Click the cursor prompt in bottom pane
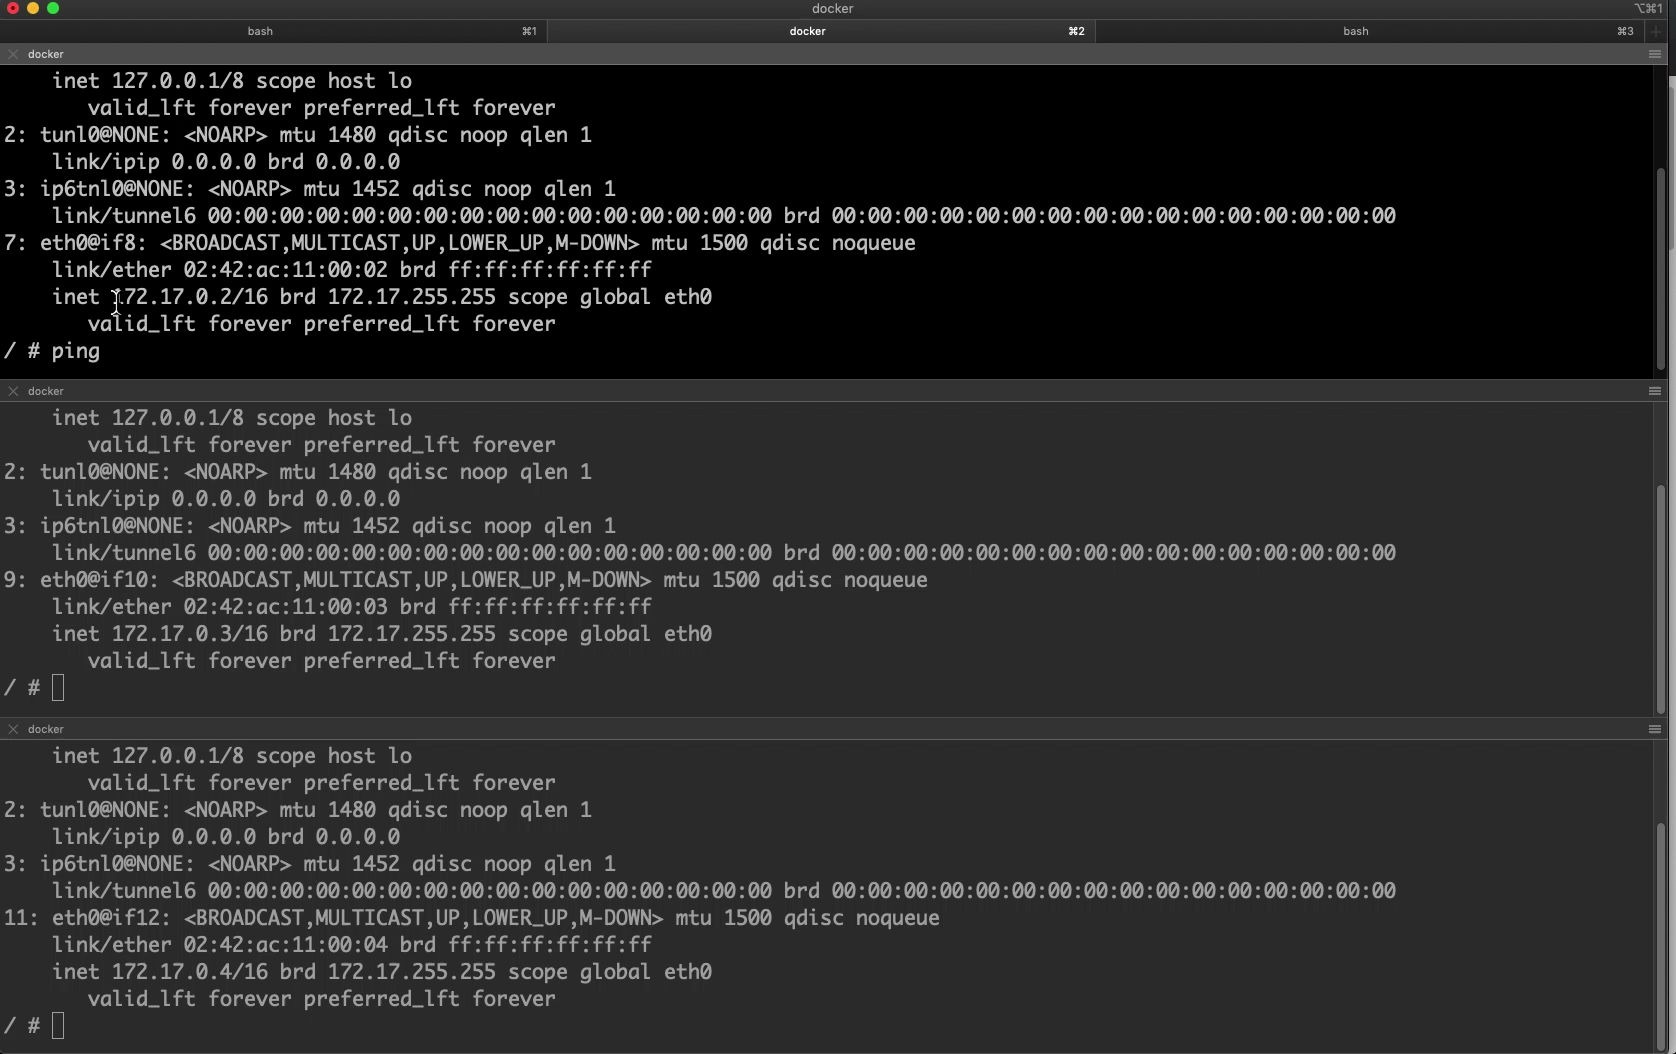Image resolution: width=1676 pixels, height=1054 pixels. 58,1025
